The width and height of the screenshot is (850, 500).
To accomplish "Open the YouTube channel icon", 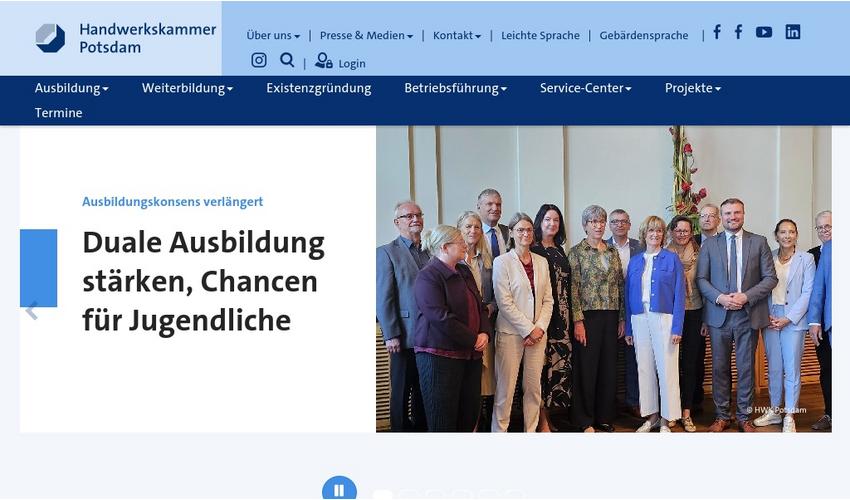I will pos(764,32).
